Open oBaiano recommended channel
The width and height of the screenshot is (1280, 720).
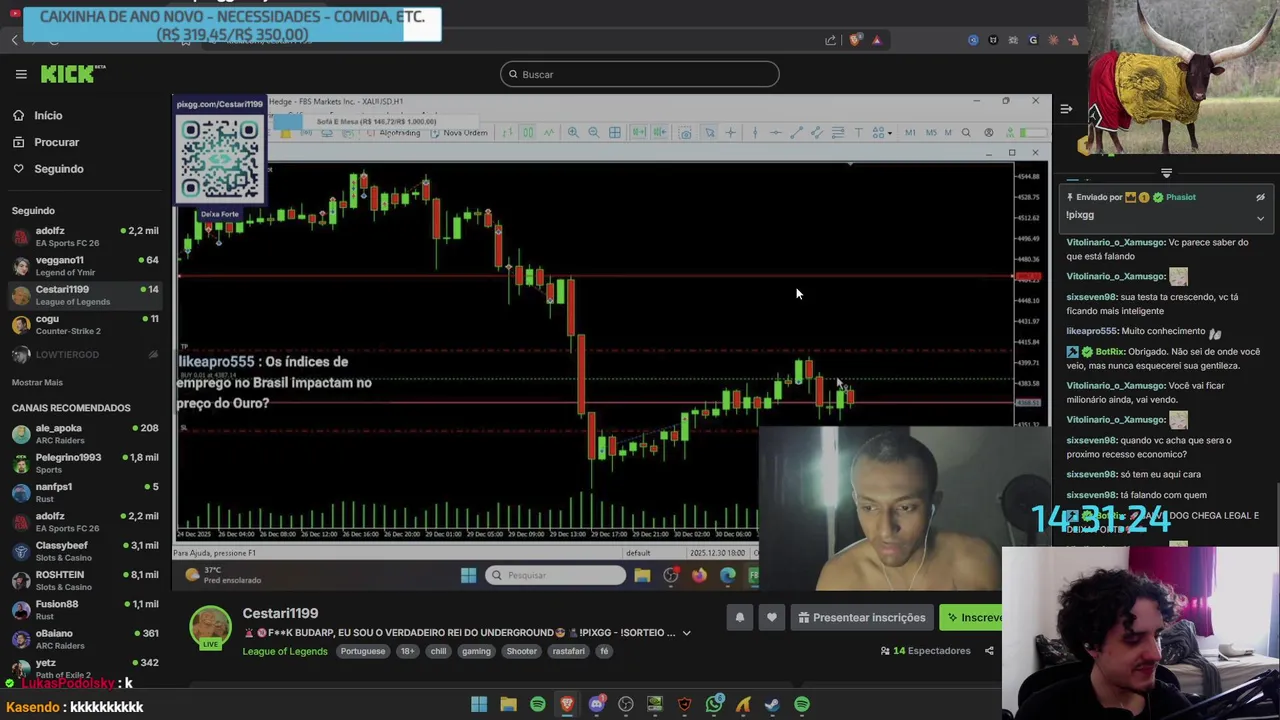[x=85, y=638]
